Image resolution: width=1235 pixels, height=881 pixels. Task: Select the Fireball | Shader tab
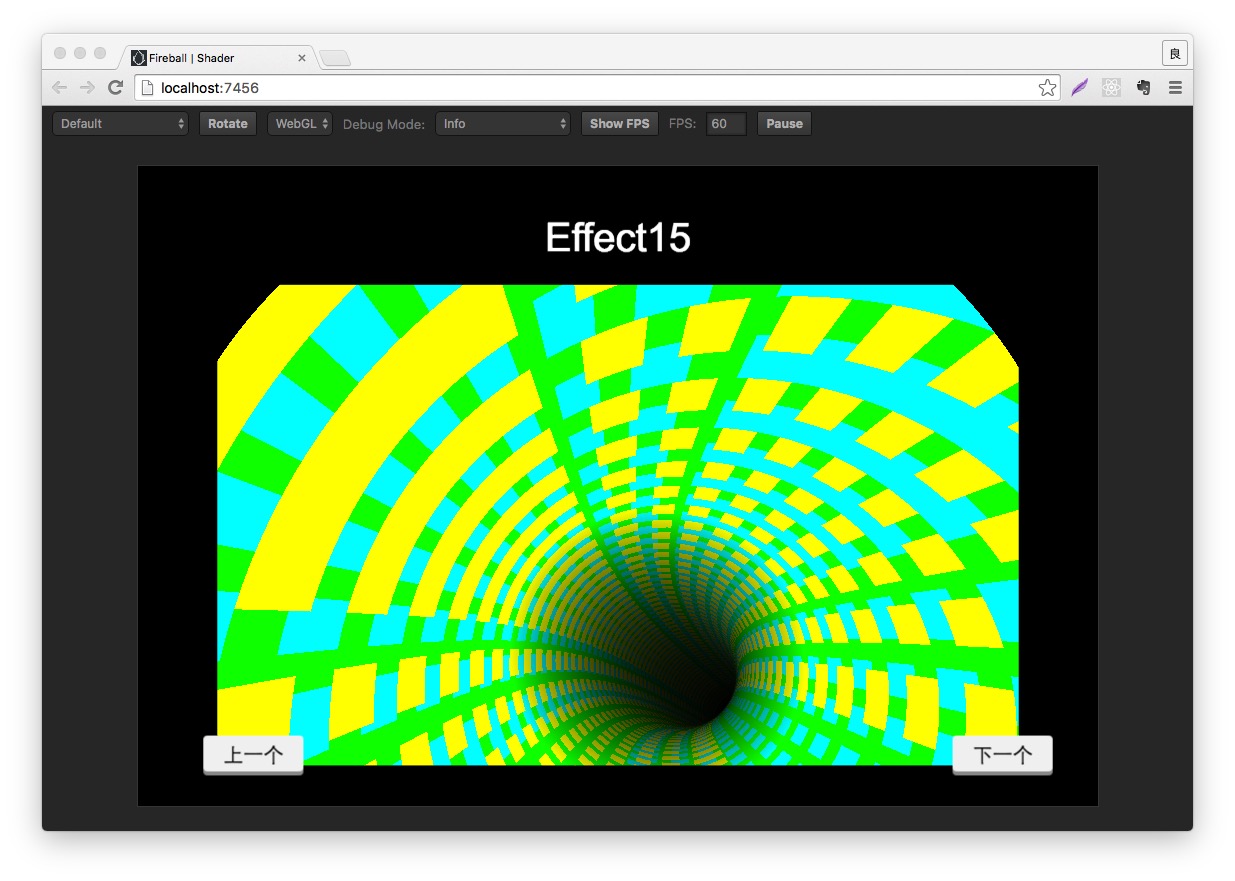pyautogui.click(x=218, y=58)
